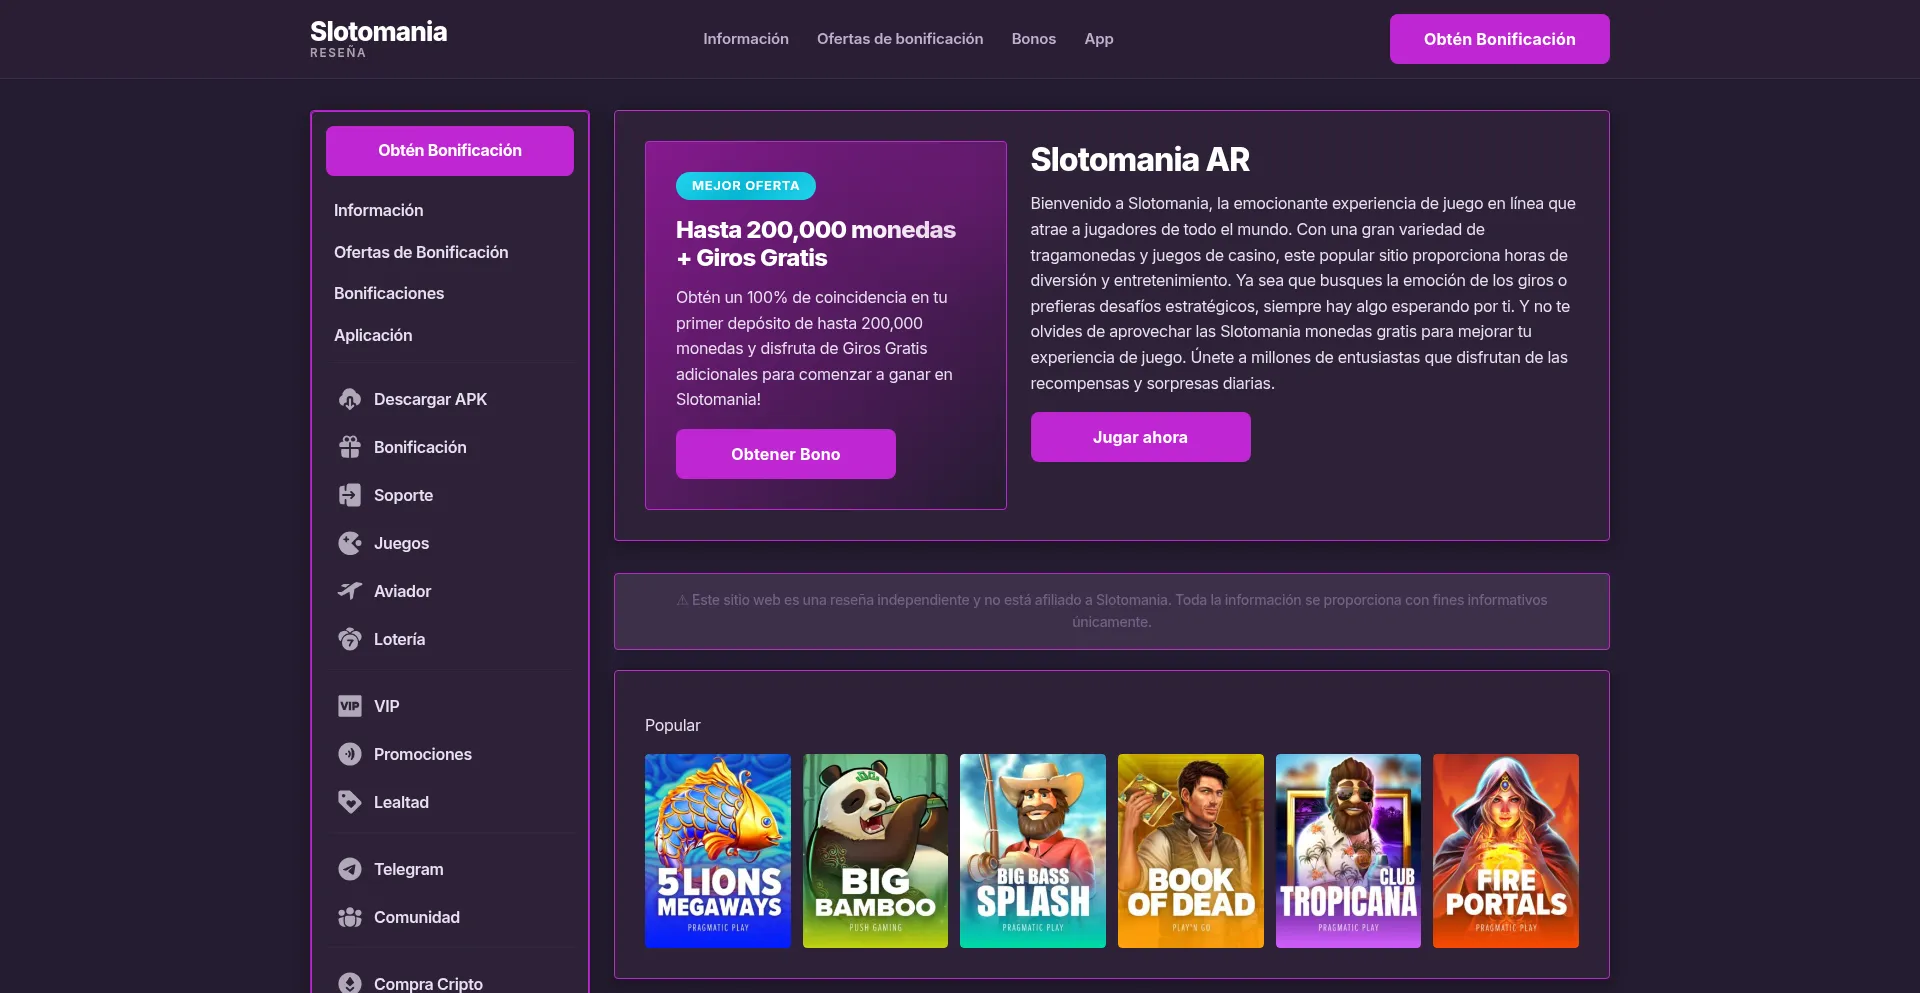The width and height of the screenshot is (1920, 993).
Task: Go to Información in the sidebar
Action: click(379, 210)
